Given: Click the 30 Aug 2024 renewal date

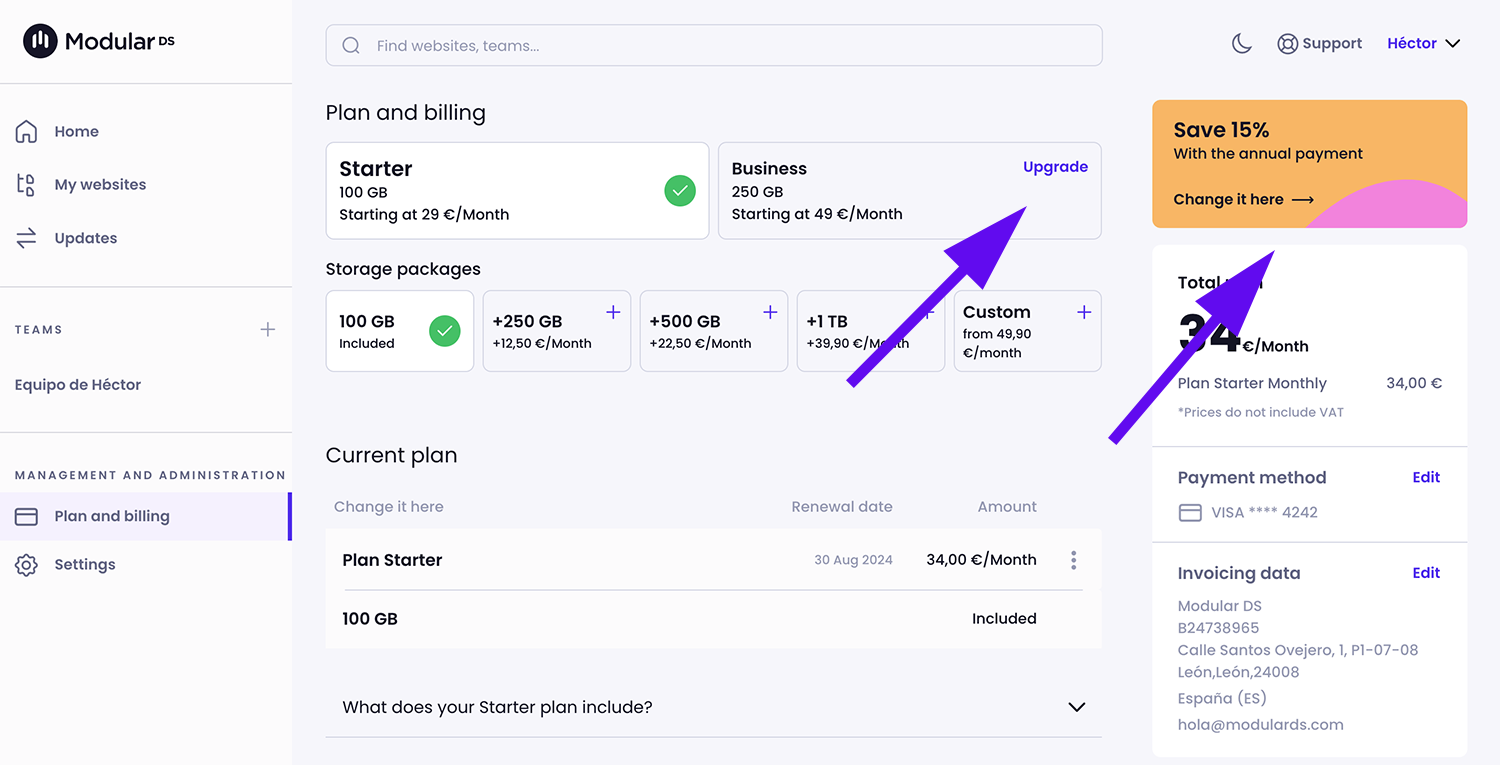Looking at the screenshot, I should (853, 560).
